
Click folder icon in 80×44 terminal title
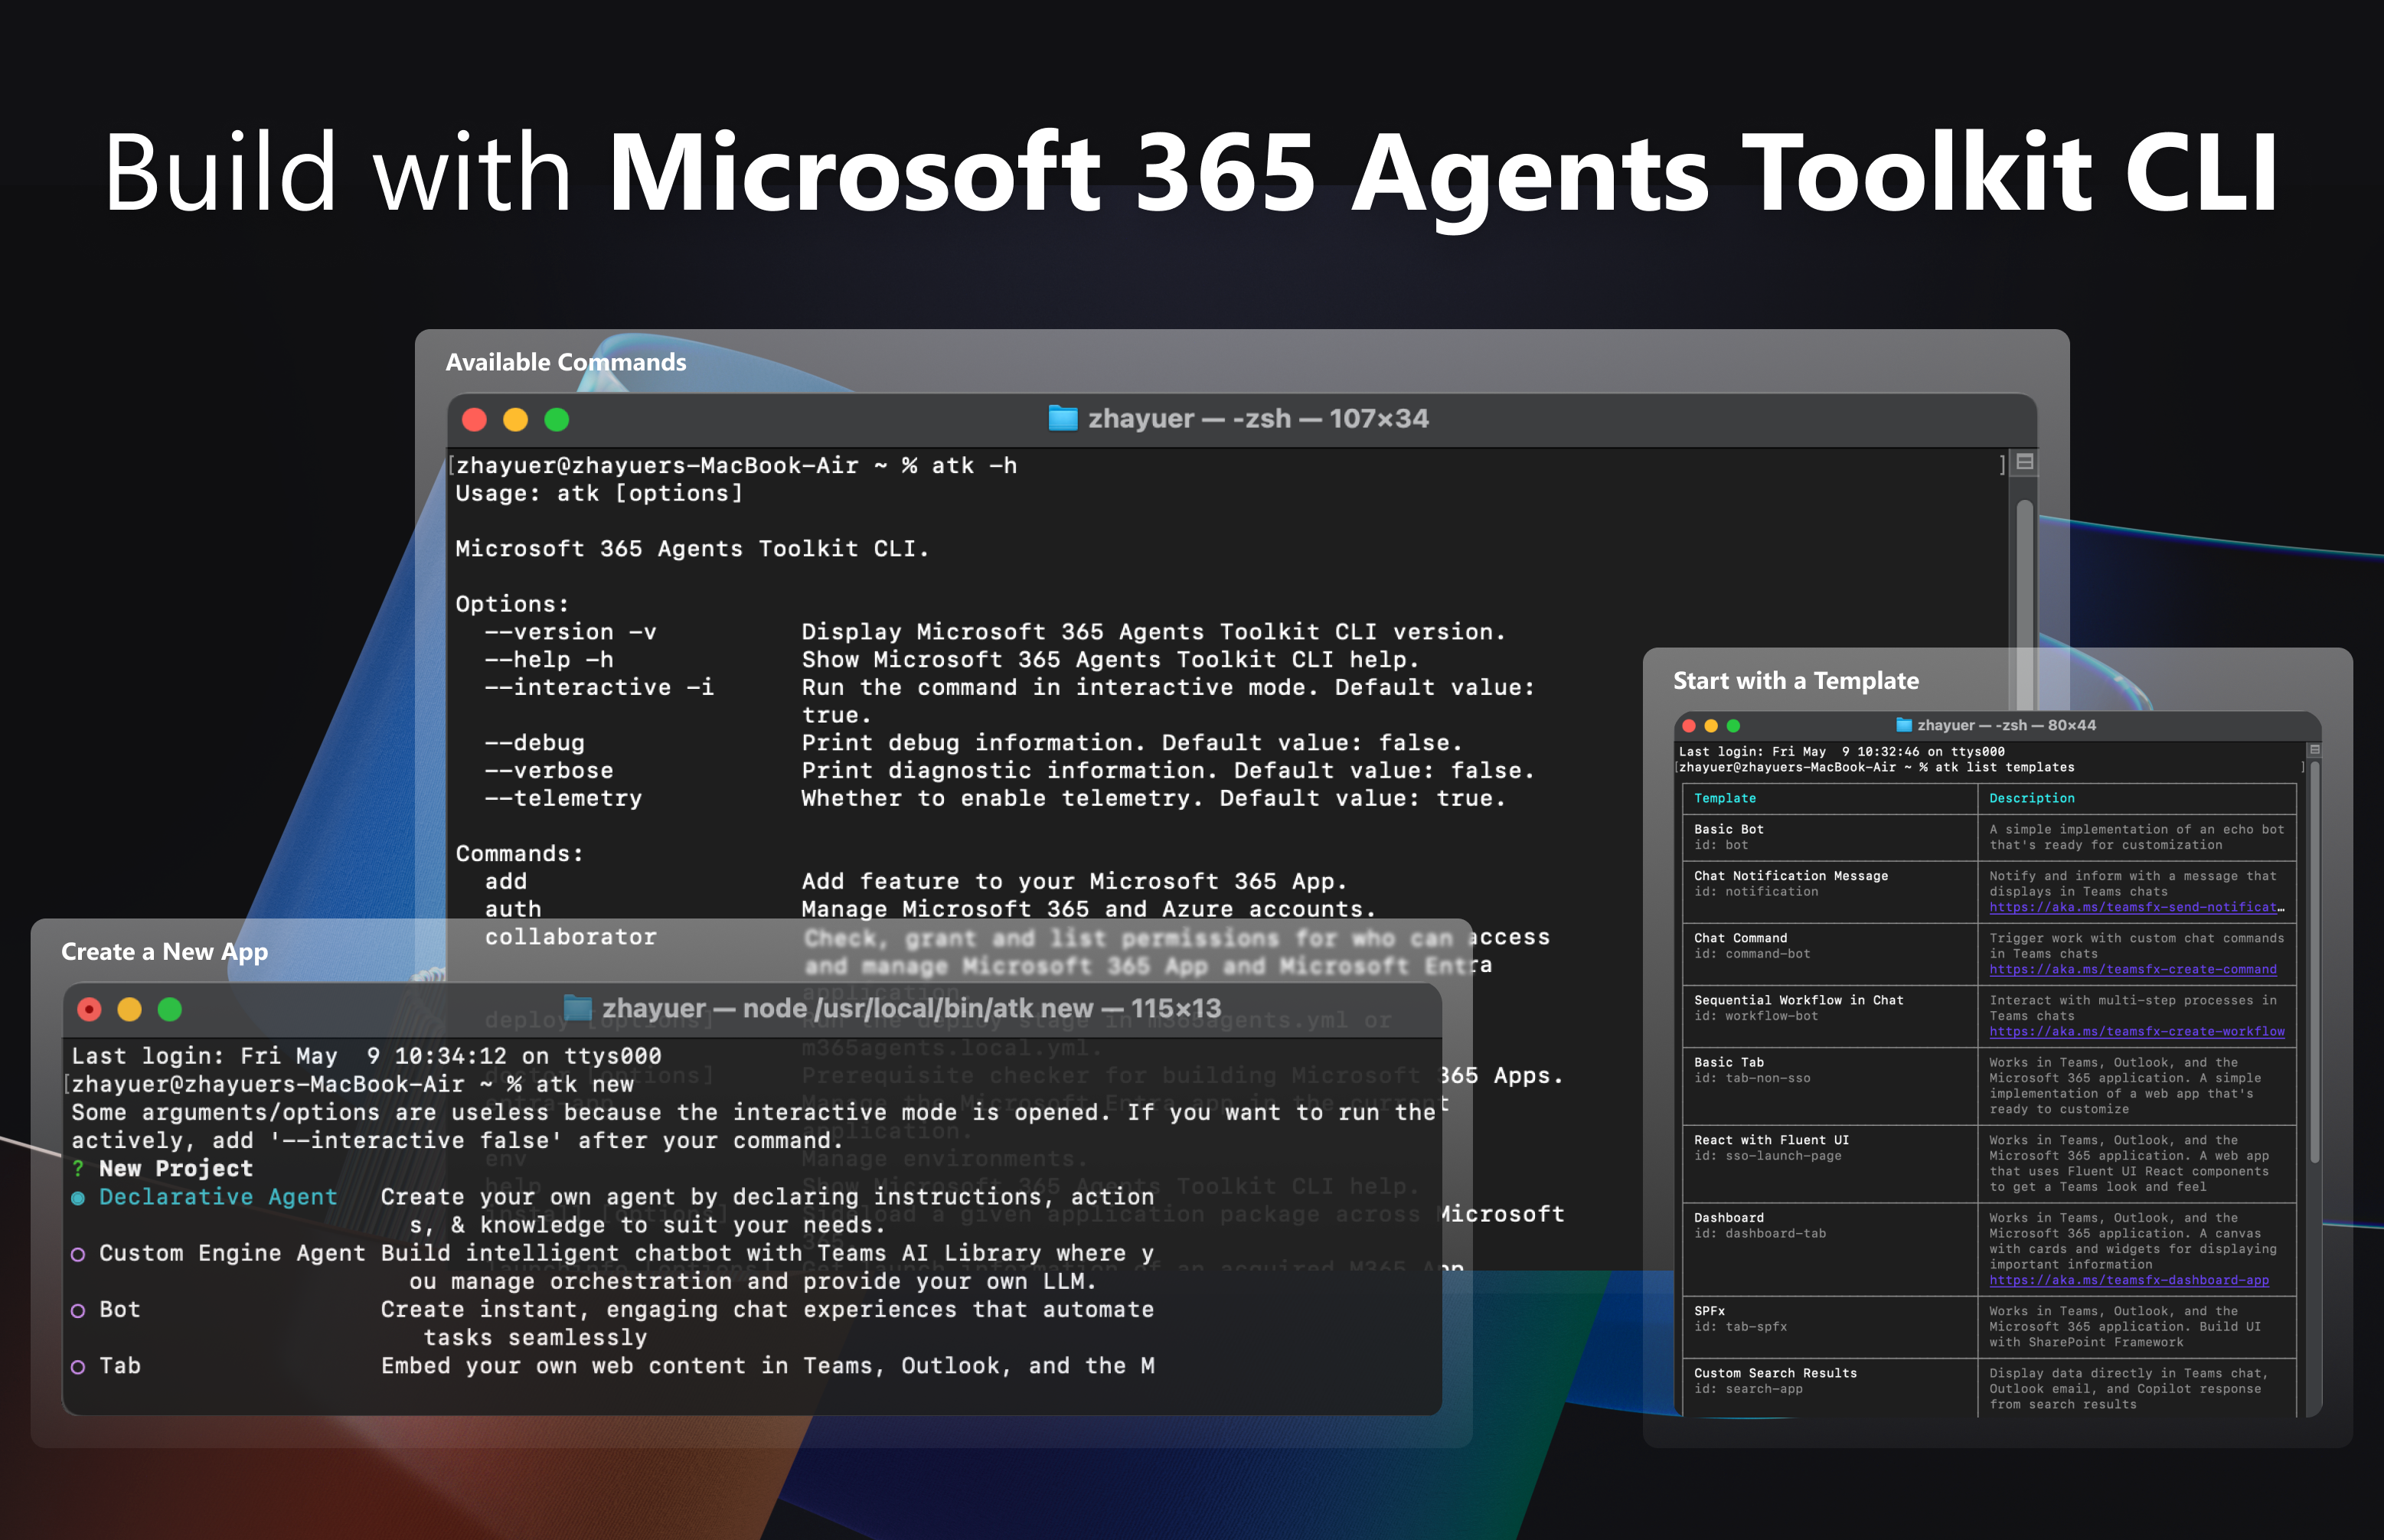coord(1904,725)
